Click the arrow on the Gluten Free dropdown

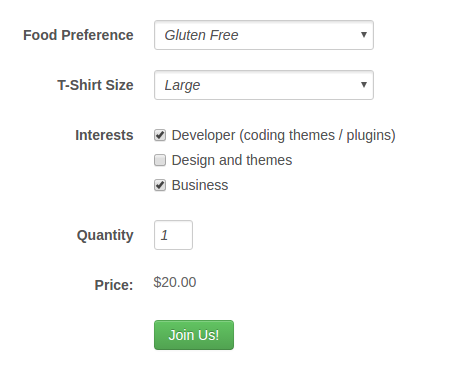364,35
